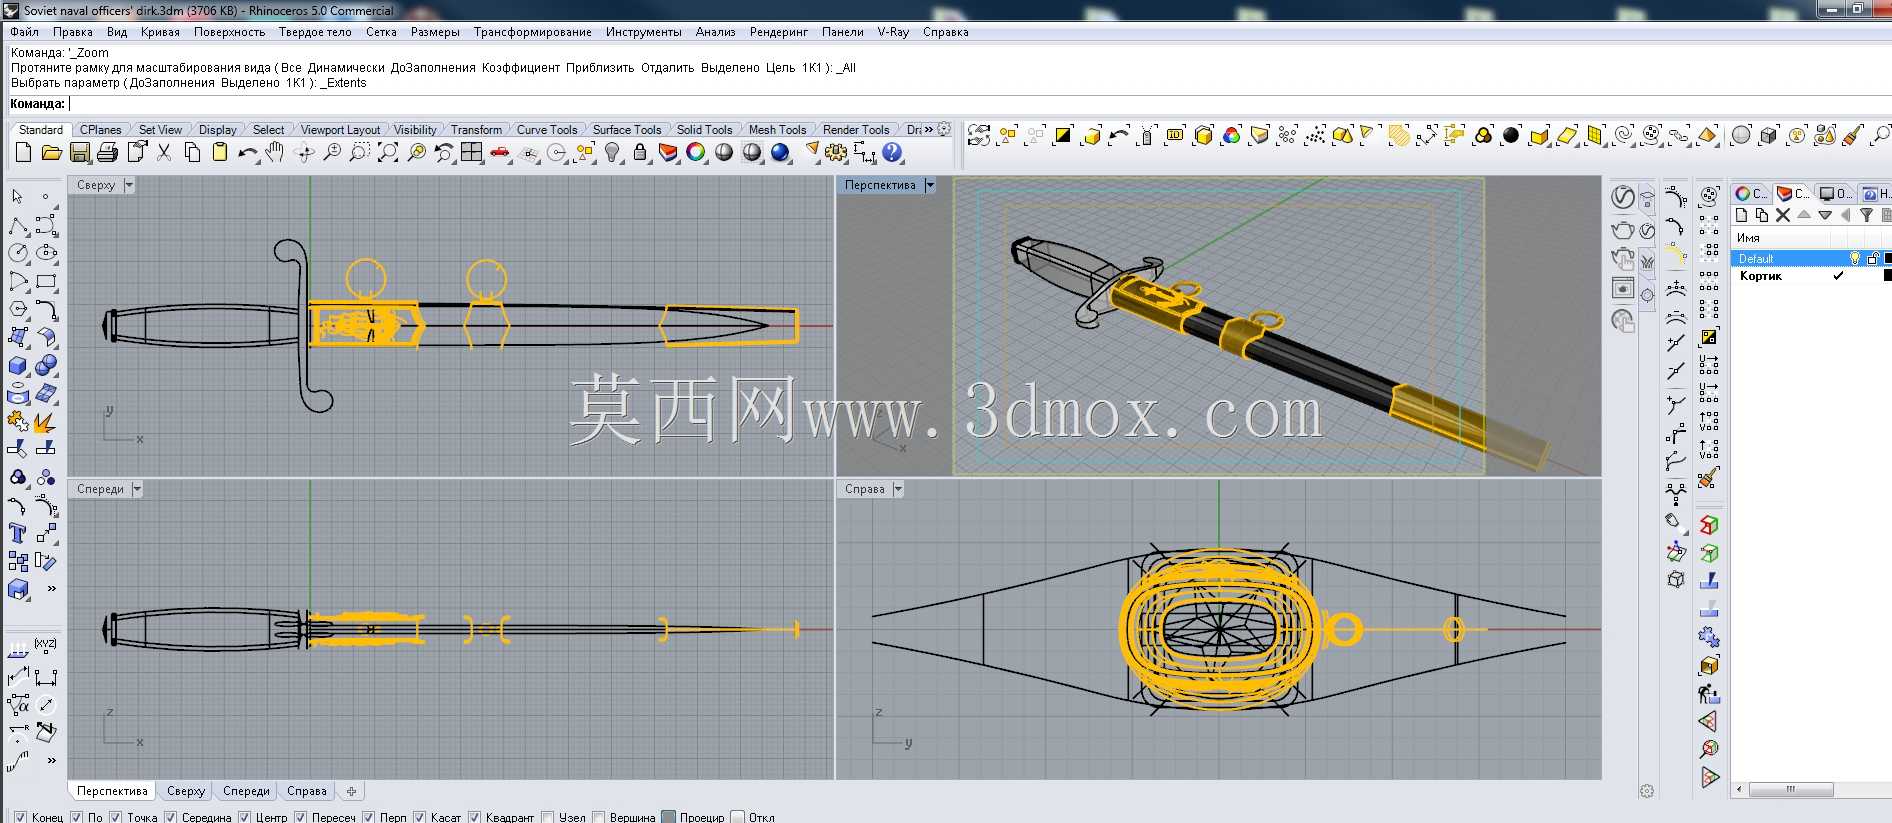Save the model with the floppy icon

click(x=80, y=152)
